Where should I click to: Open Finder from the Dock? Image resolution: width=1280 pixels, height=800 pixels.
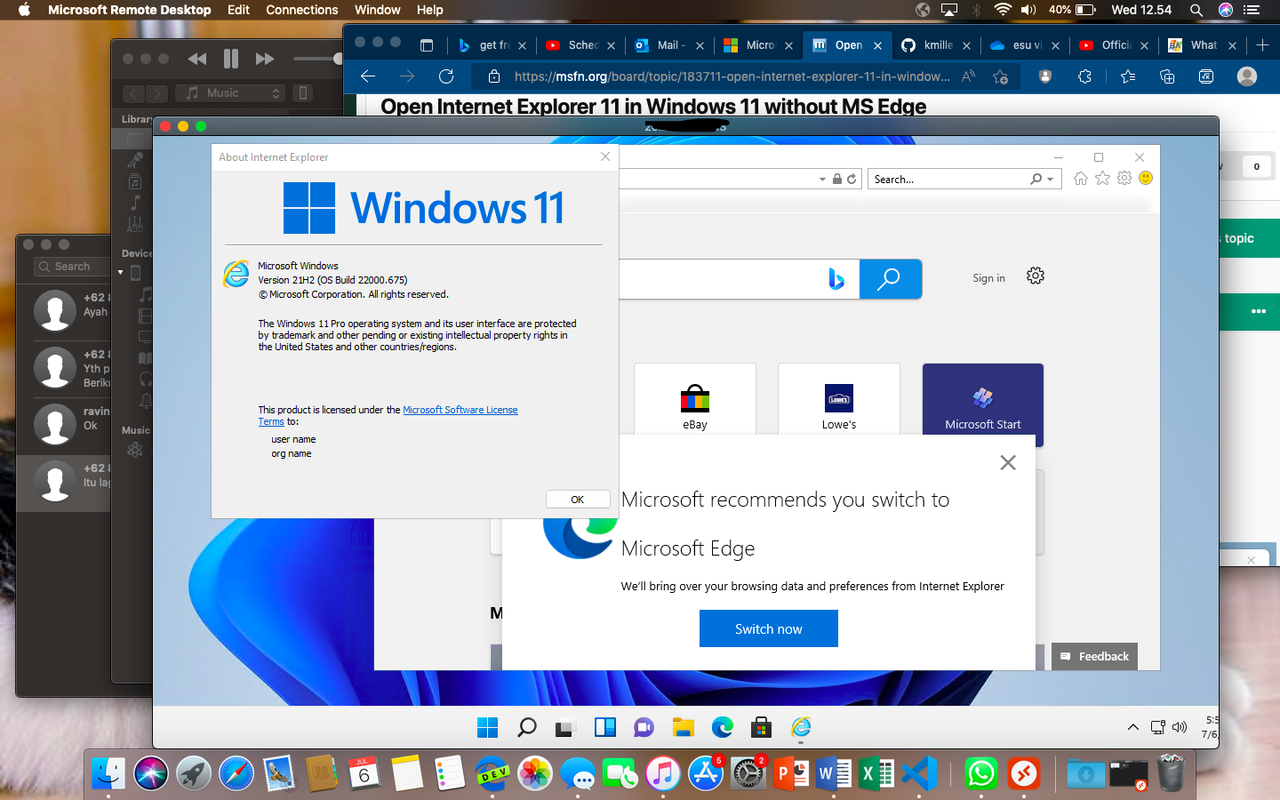click(x=107, y=773)
